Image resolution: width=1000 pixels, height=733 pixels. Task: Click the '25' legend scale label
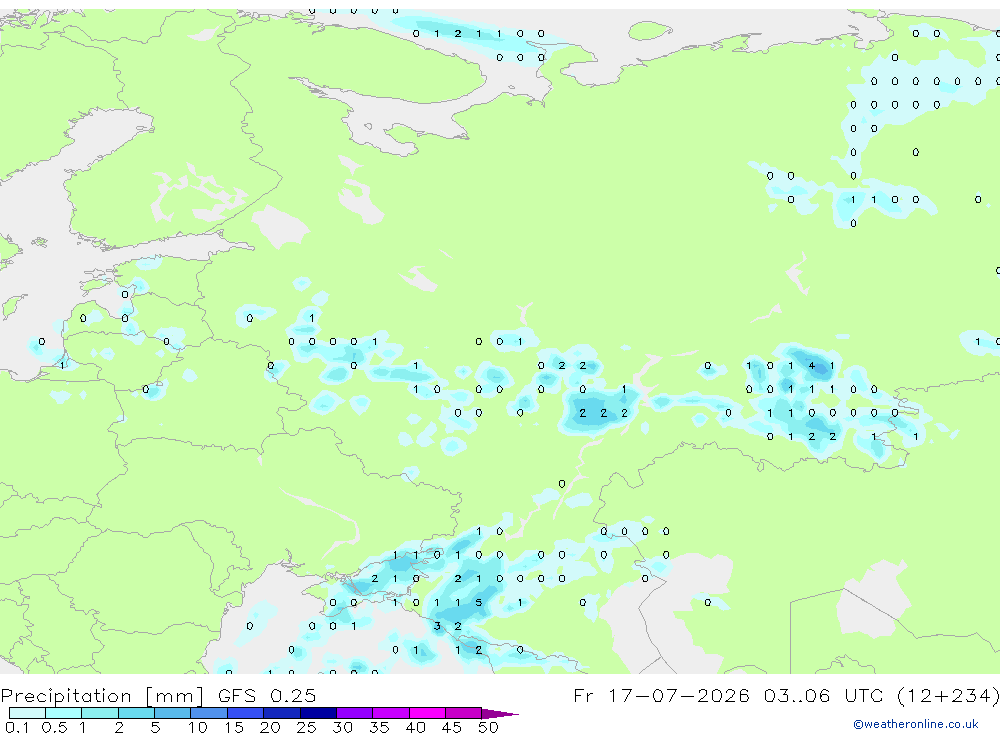[306, 727]
